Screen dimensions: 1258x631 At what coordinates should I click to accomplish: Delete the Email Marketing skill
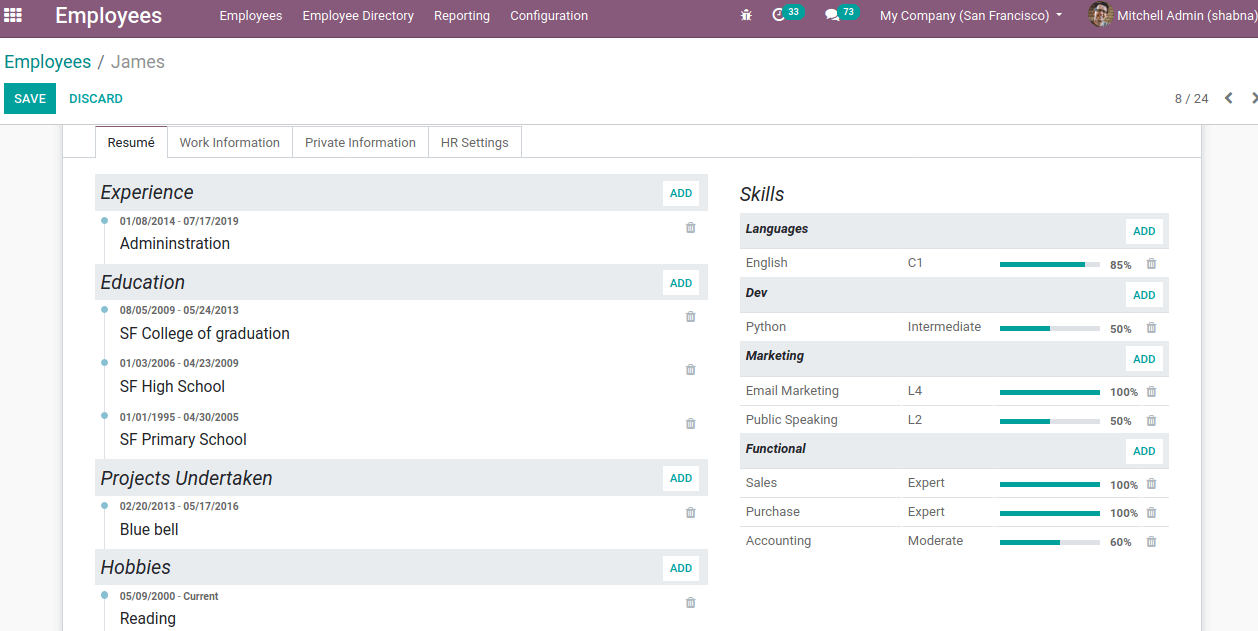(1151, 392)
